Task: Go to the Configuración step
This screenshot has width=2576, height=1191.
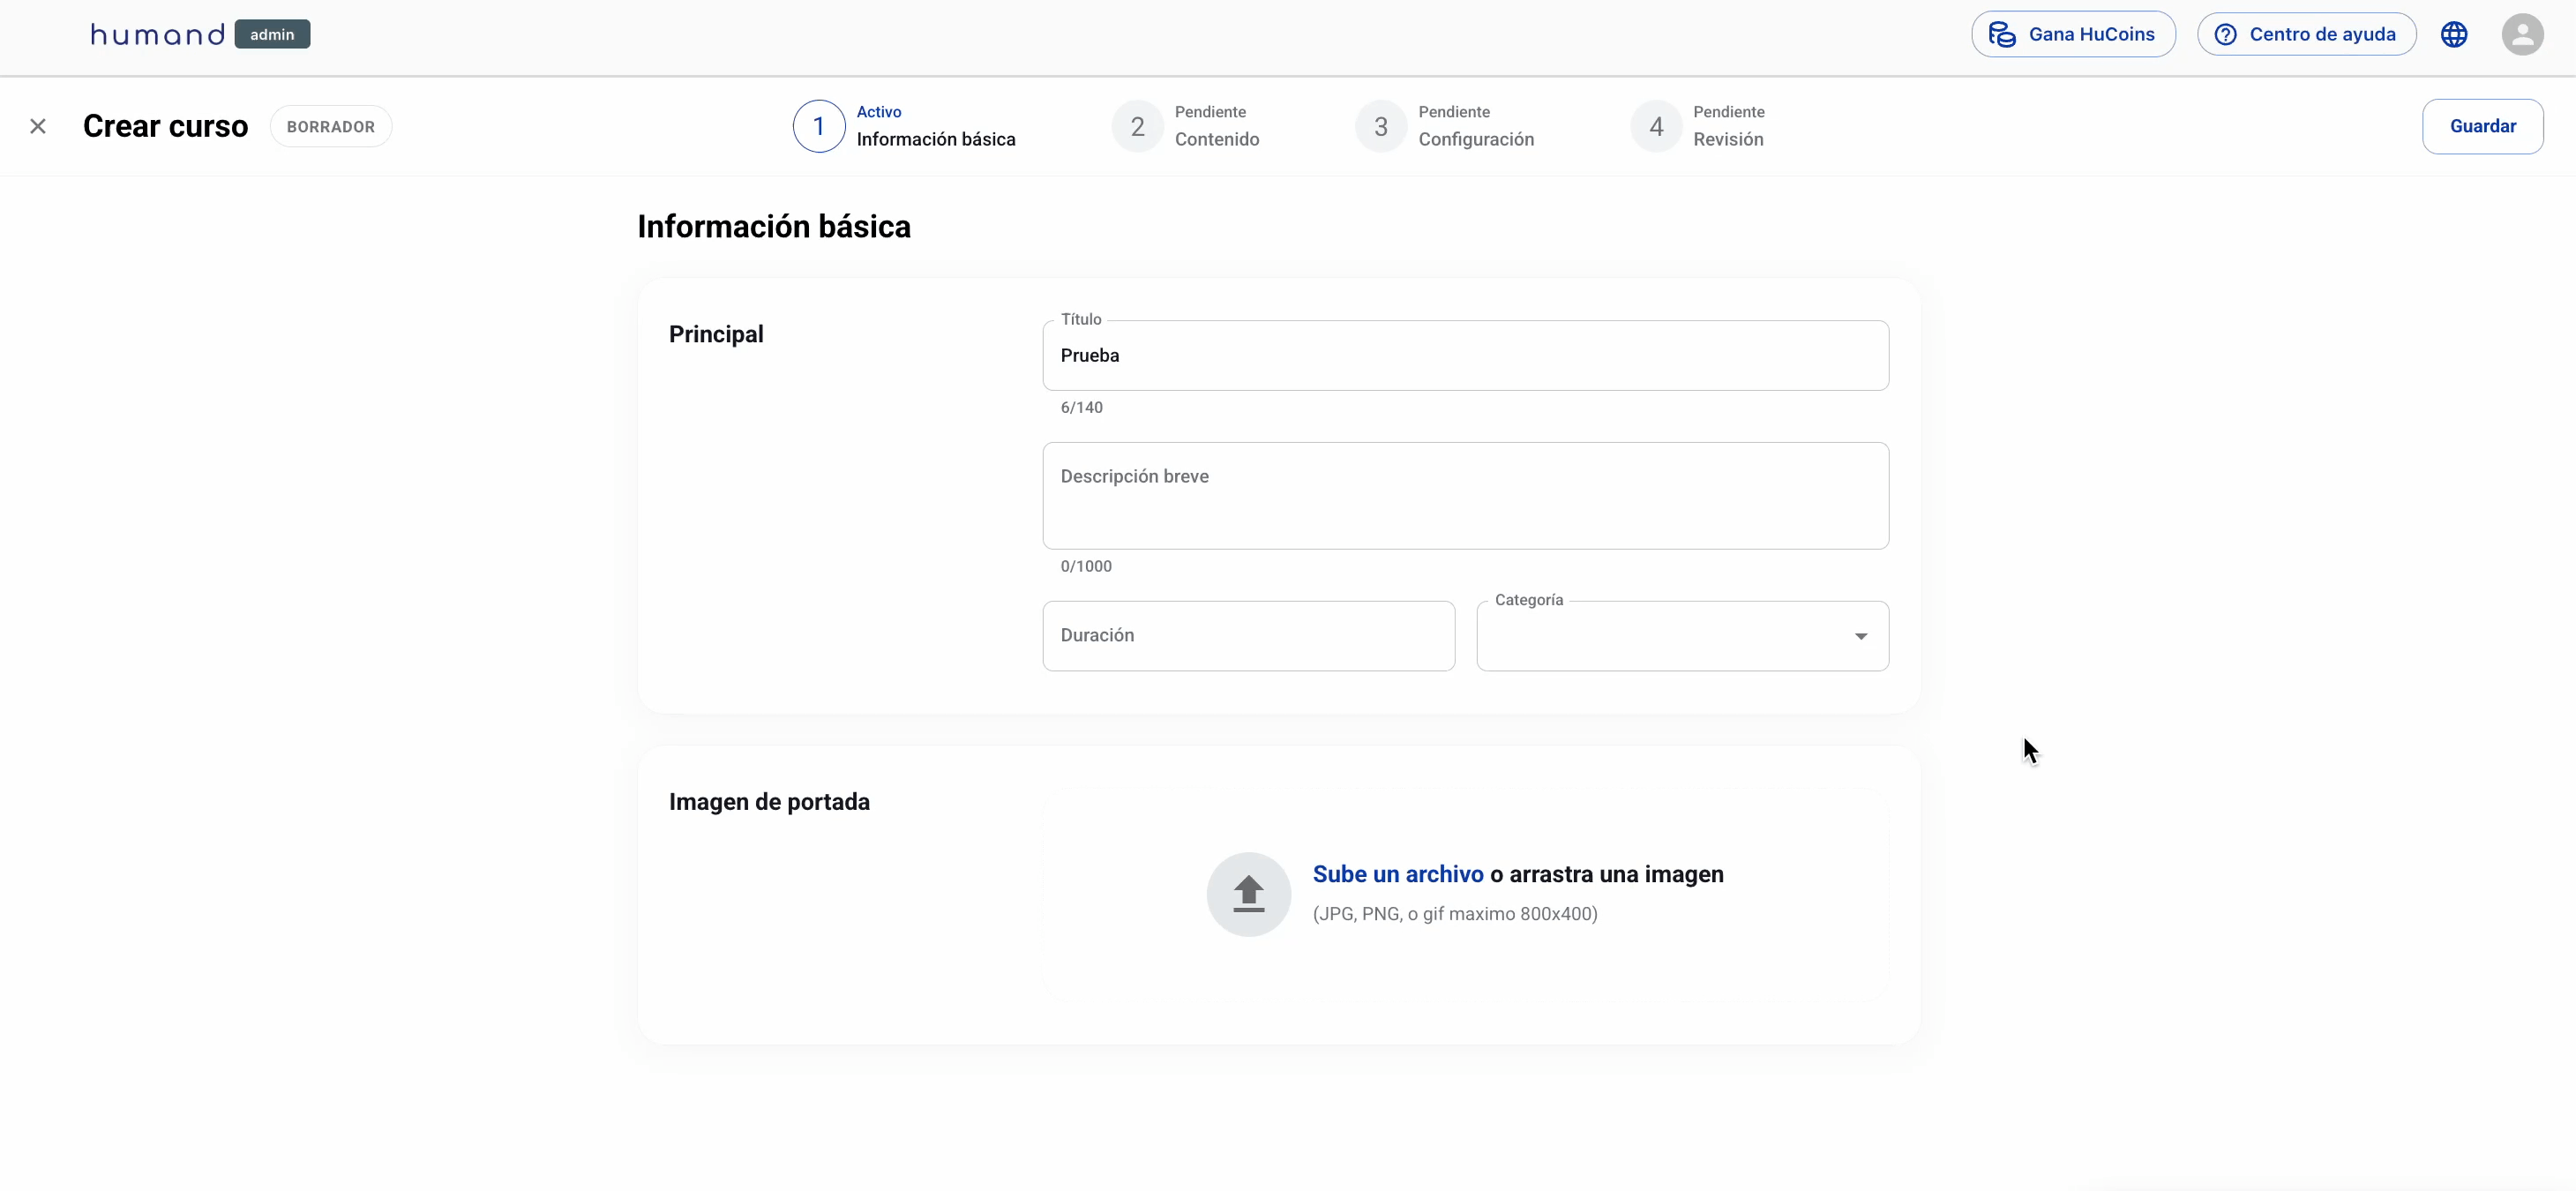Action: 1475,139
